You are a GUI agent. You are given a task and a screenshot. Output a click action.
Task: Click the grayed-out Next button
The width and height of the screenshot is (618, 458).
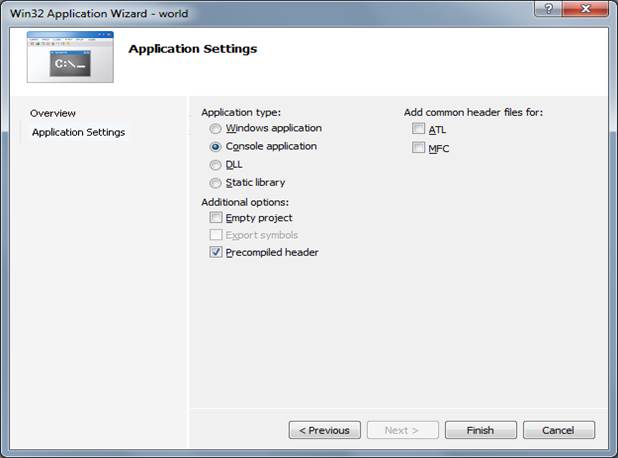pyautogui.click(x=402, y=430)
